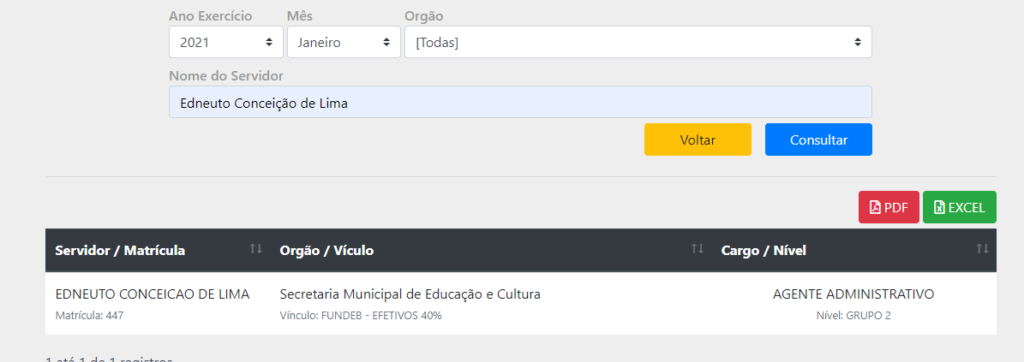
Task: Click the PDF file icon
Action: [875, 208]
